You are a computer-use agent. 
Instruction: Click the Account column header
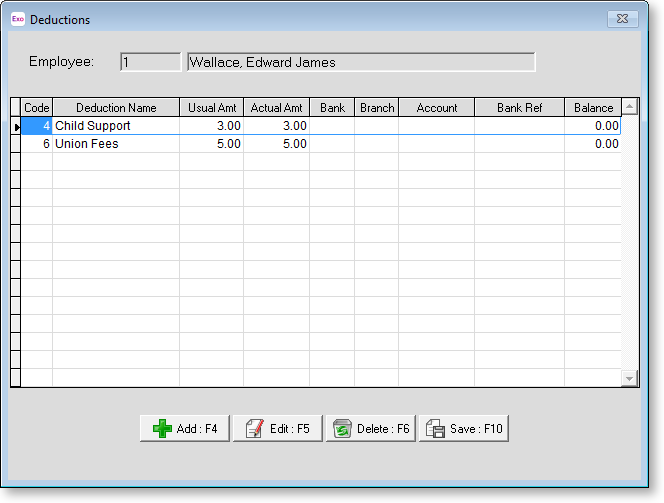[437, 108]
